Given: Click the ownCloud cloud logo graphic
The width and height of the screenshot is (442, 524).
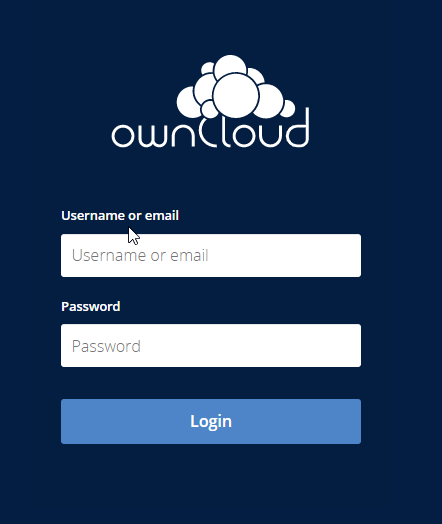Looking at the screenshot, I should tap(236, 87).
